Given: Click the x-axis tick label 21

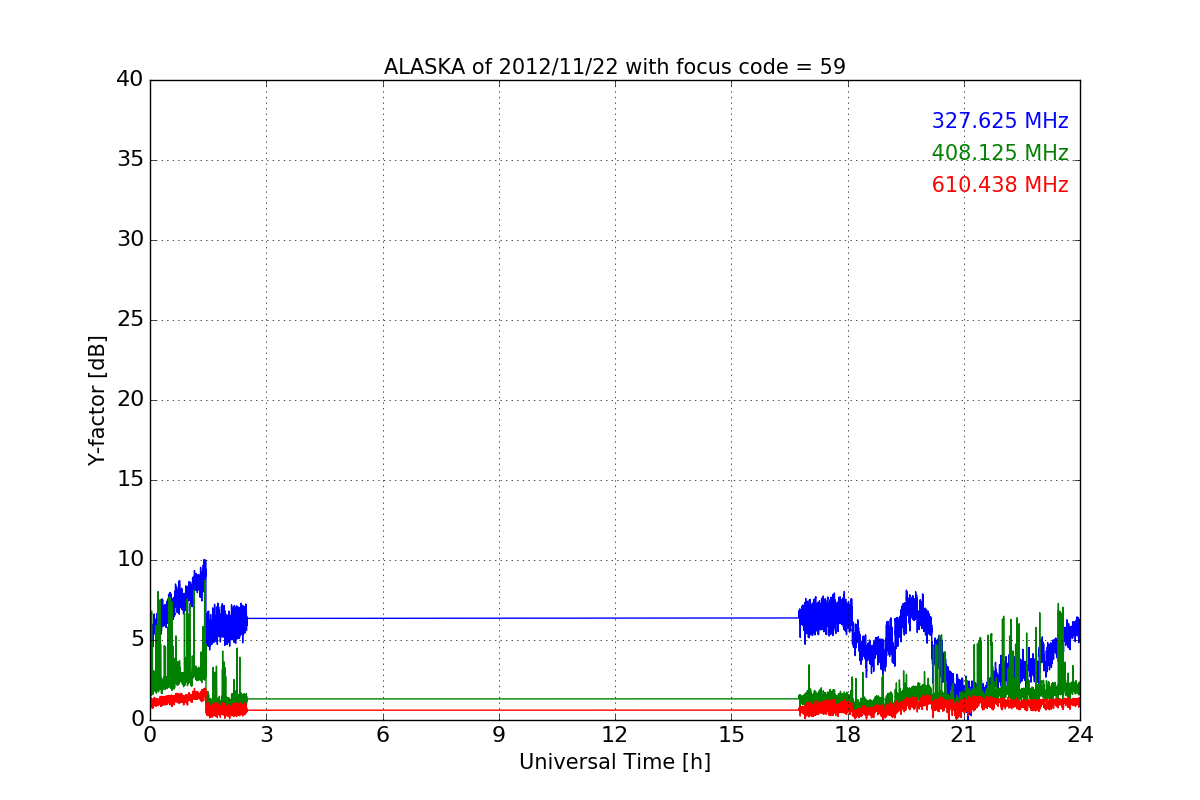Looking at the screenshot, I should tap(964, 734).
